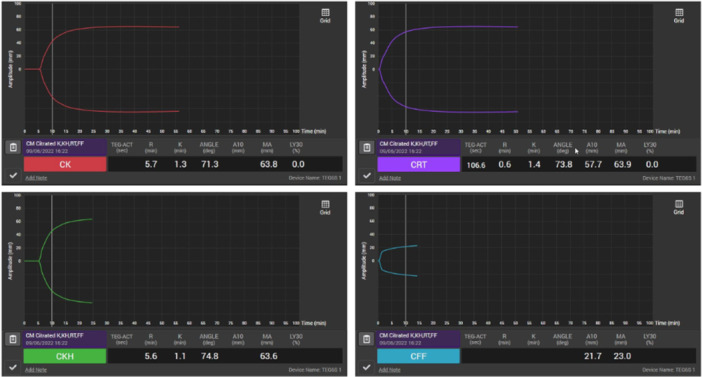
Task: Click TEG-ACT column header in CK panel
Action: click(x=122, y=147)
